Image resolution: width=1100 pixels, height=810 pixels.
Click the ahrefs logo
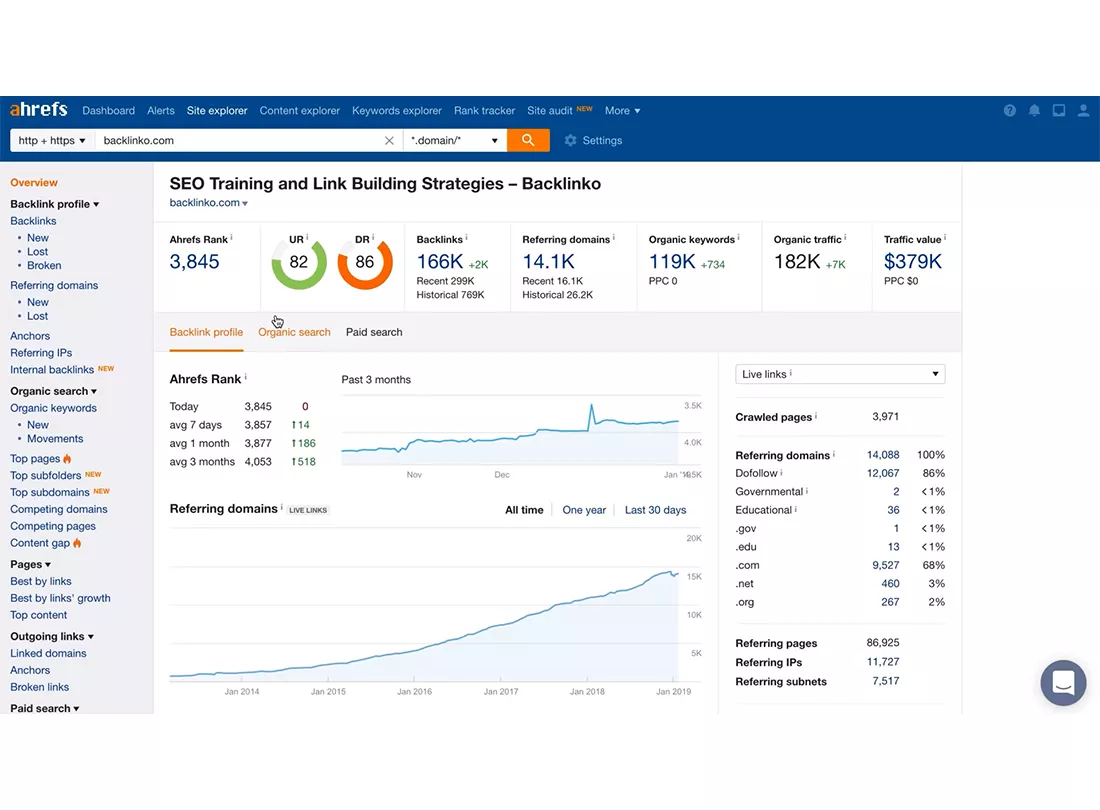click(x=39, y=110)
